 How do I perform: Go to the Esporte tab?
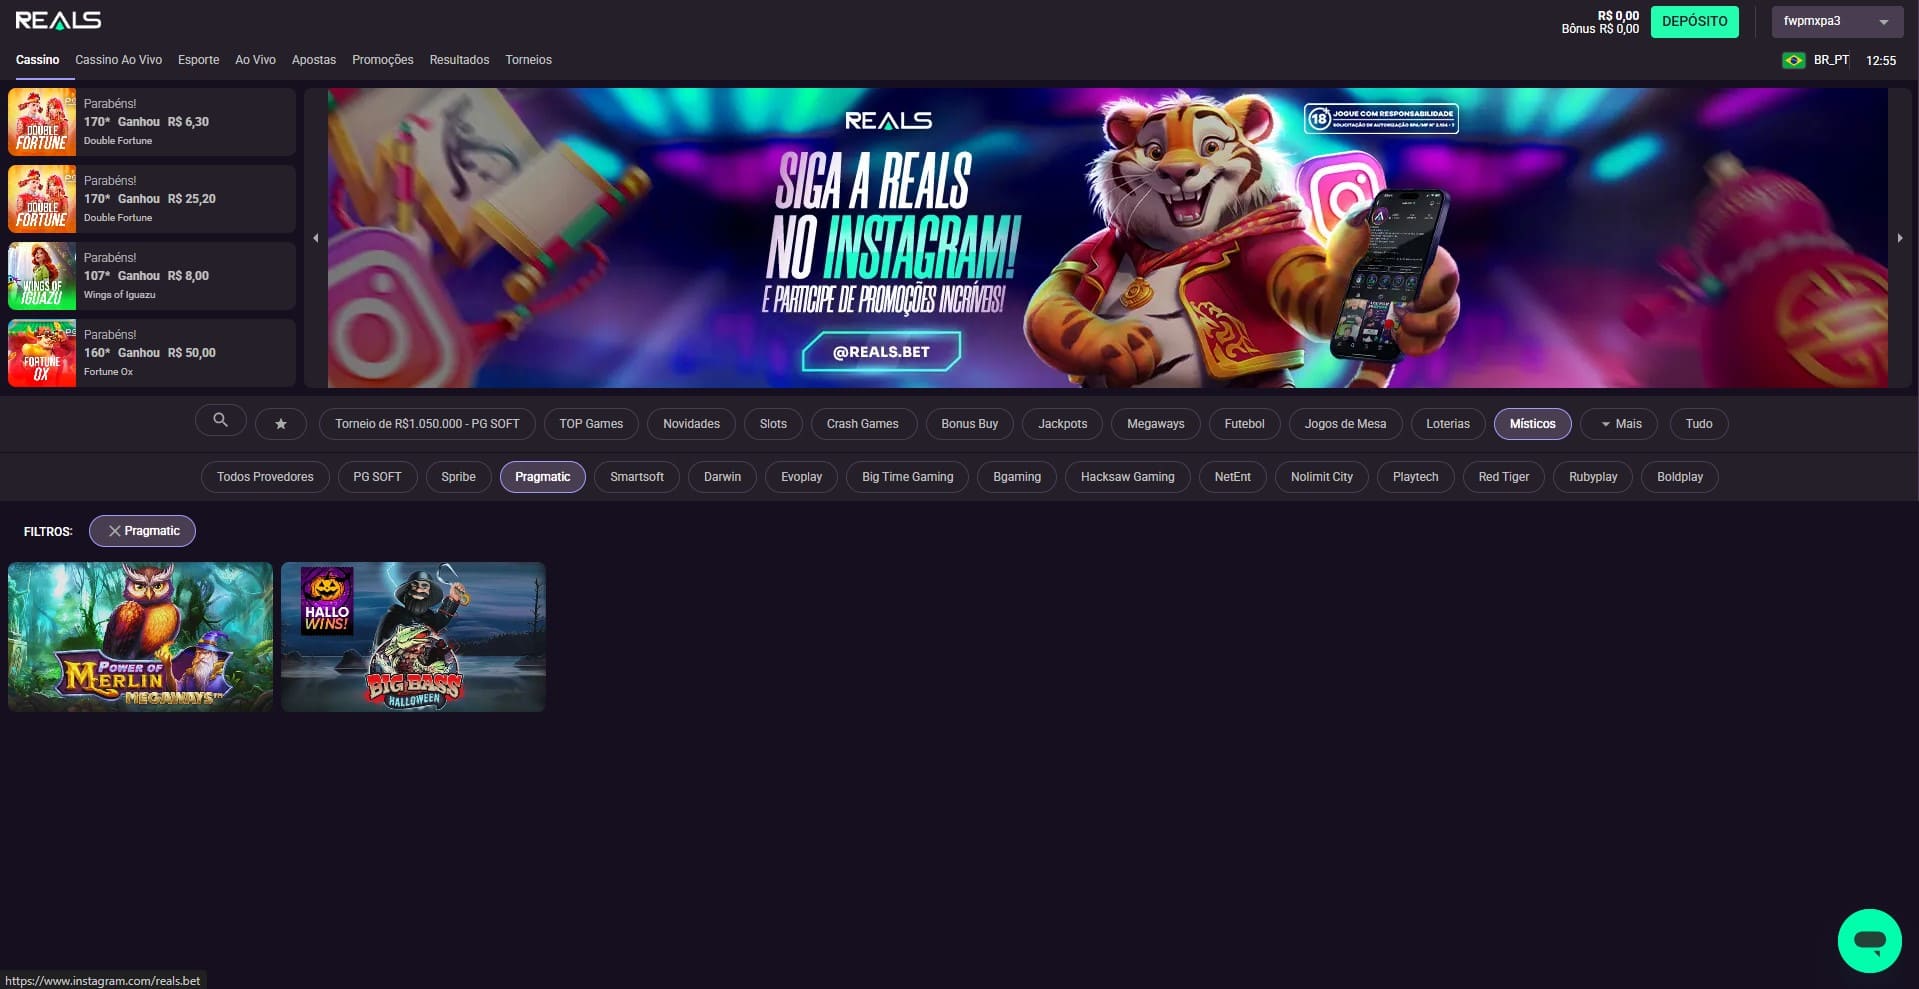[198, 60]
